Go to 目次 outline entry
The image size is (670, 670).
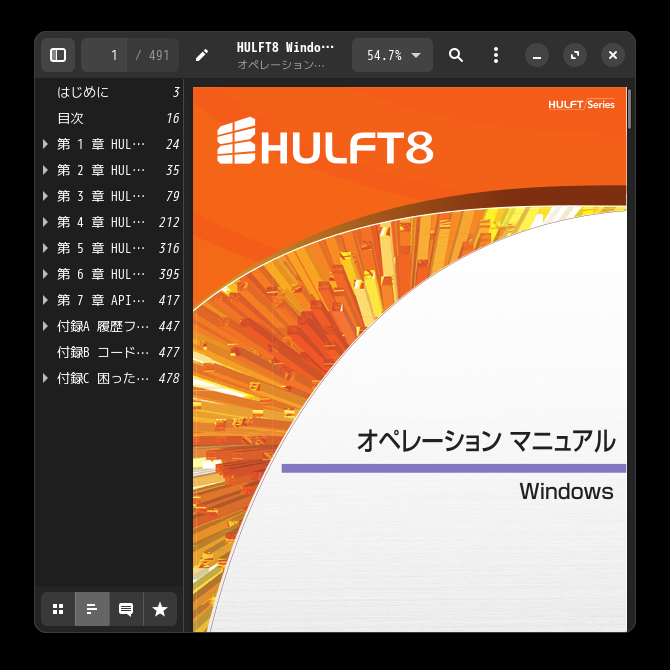(110, 118)
